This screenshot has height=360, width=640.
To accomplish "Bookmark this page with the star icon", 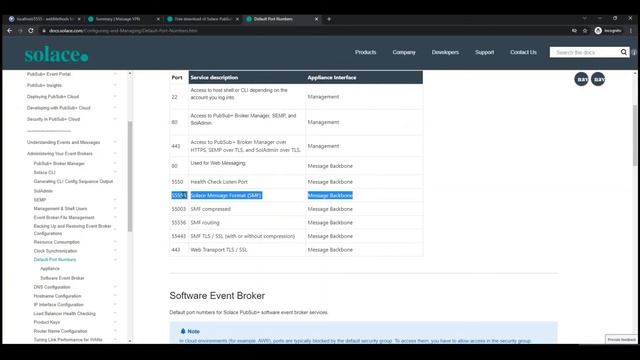I will (584, 31).
